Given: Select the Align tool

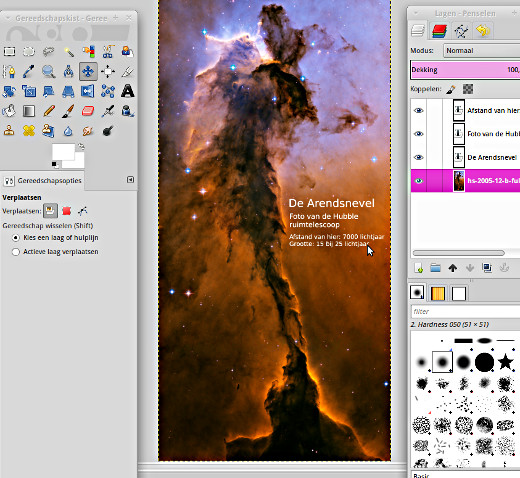Looking at the screenshot, I should (108, 71).
